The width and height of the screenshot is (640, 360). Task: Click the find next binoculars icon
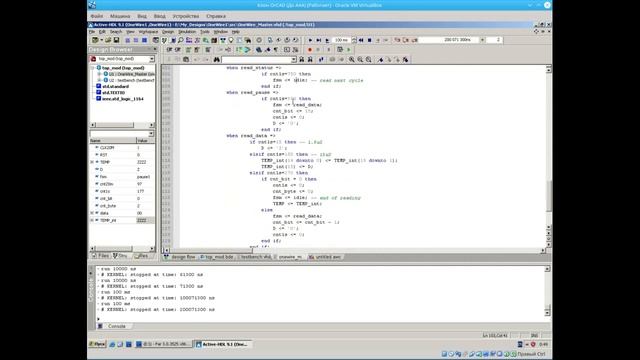(x=310, y=60)
